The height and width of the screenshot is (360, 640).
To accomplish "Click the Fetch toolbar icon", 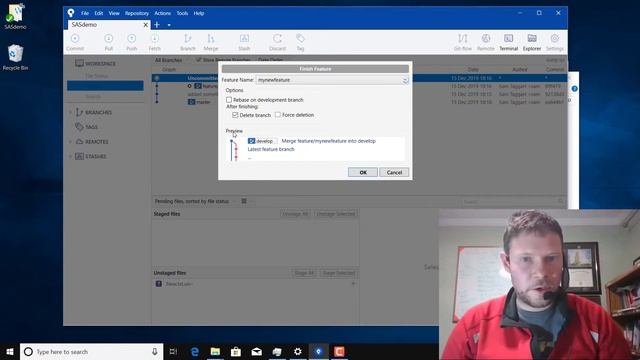I will pyautogui.click(x=155, y=42).
